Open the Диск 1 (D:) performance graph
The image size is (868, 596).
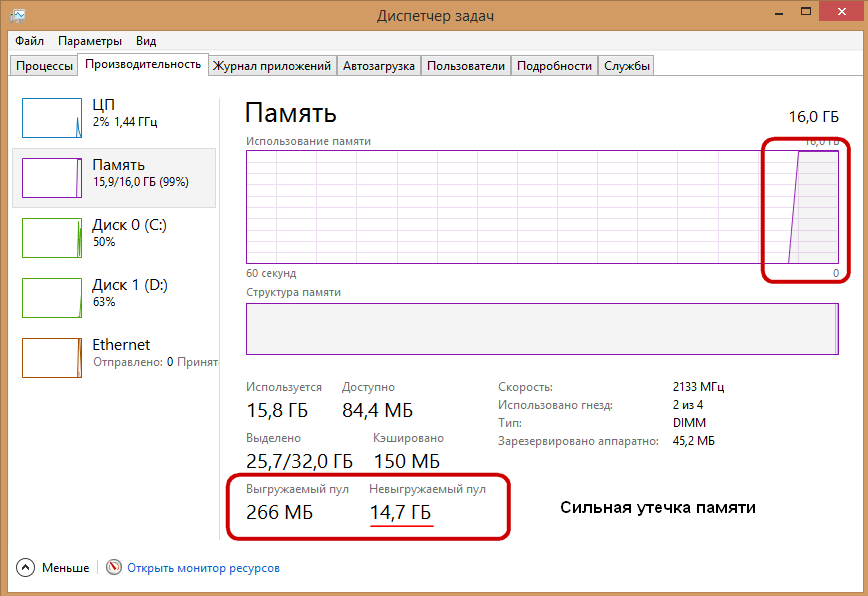click(51, 297)
